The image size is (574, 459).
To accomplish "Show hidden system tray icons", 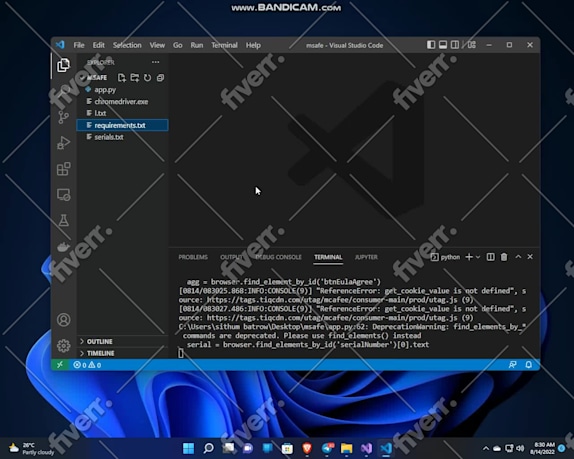I will pos(486,448).
